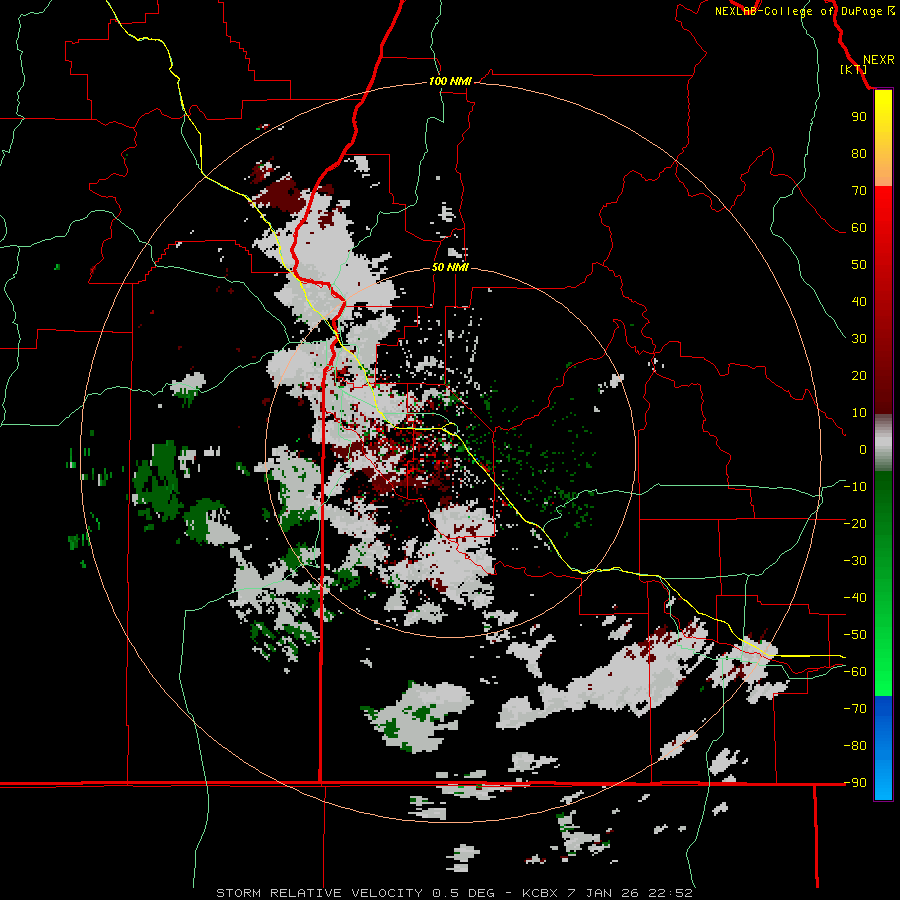Click the 60 value on velocity scale
The width and height of the screenshot is (900, 900).
click(x=859, y=227)
